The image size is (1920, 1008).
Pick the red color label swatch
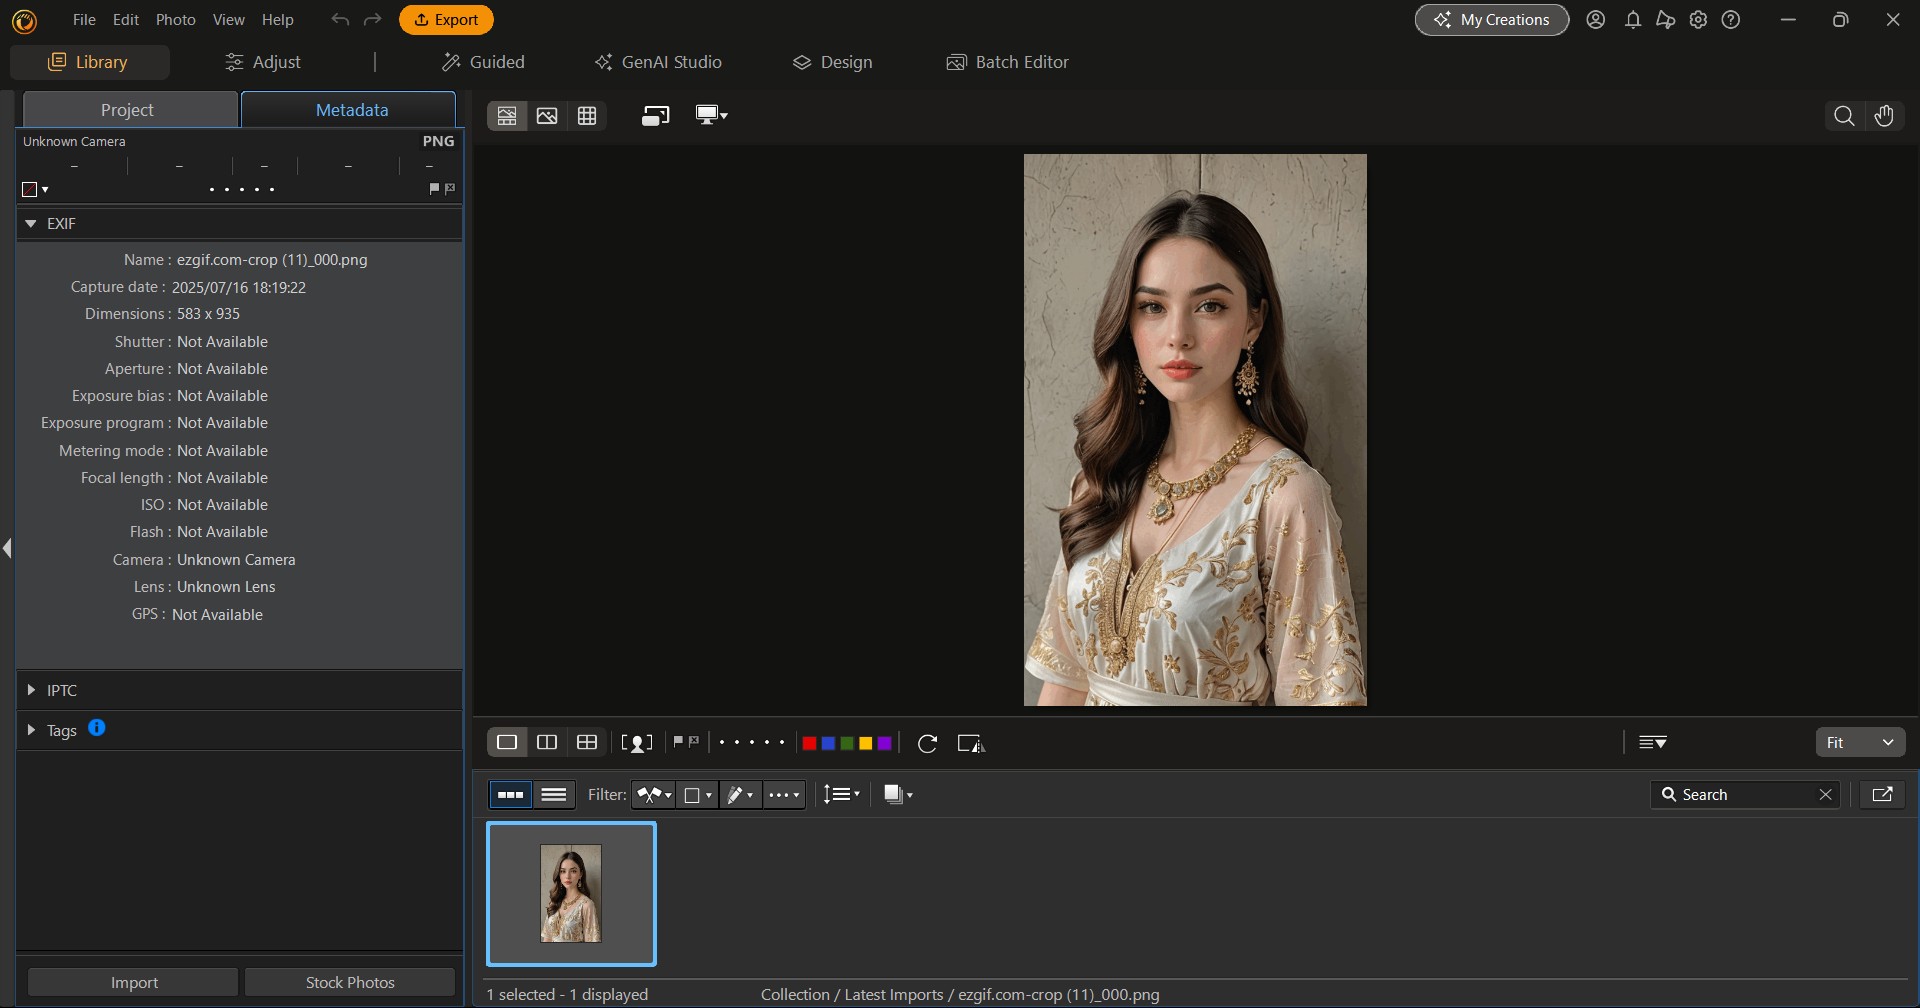click(x=810, y=742)
